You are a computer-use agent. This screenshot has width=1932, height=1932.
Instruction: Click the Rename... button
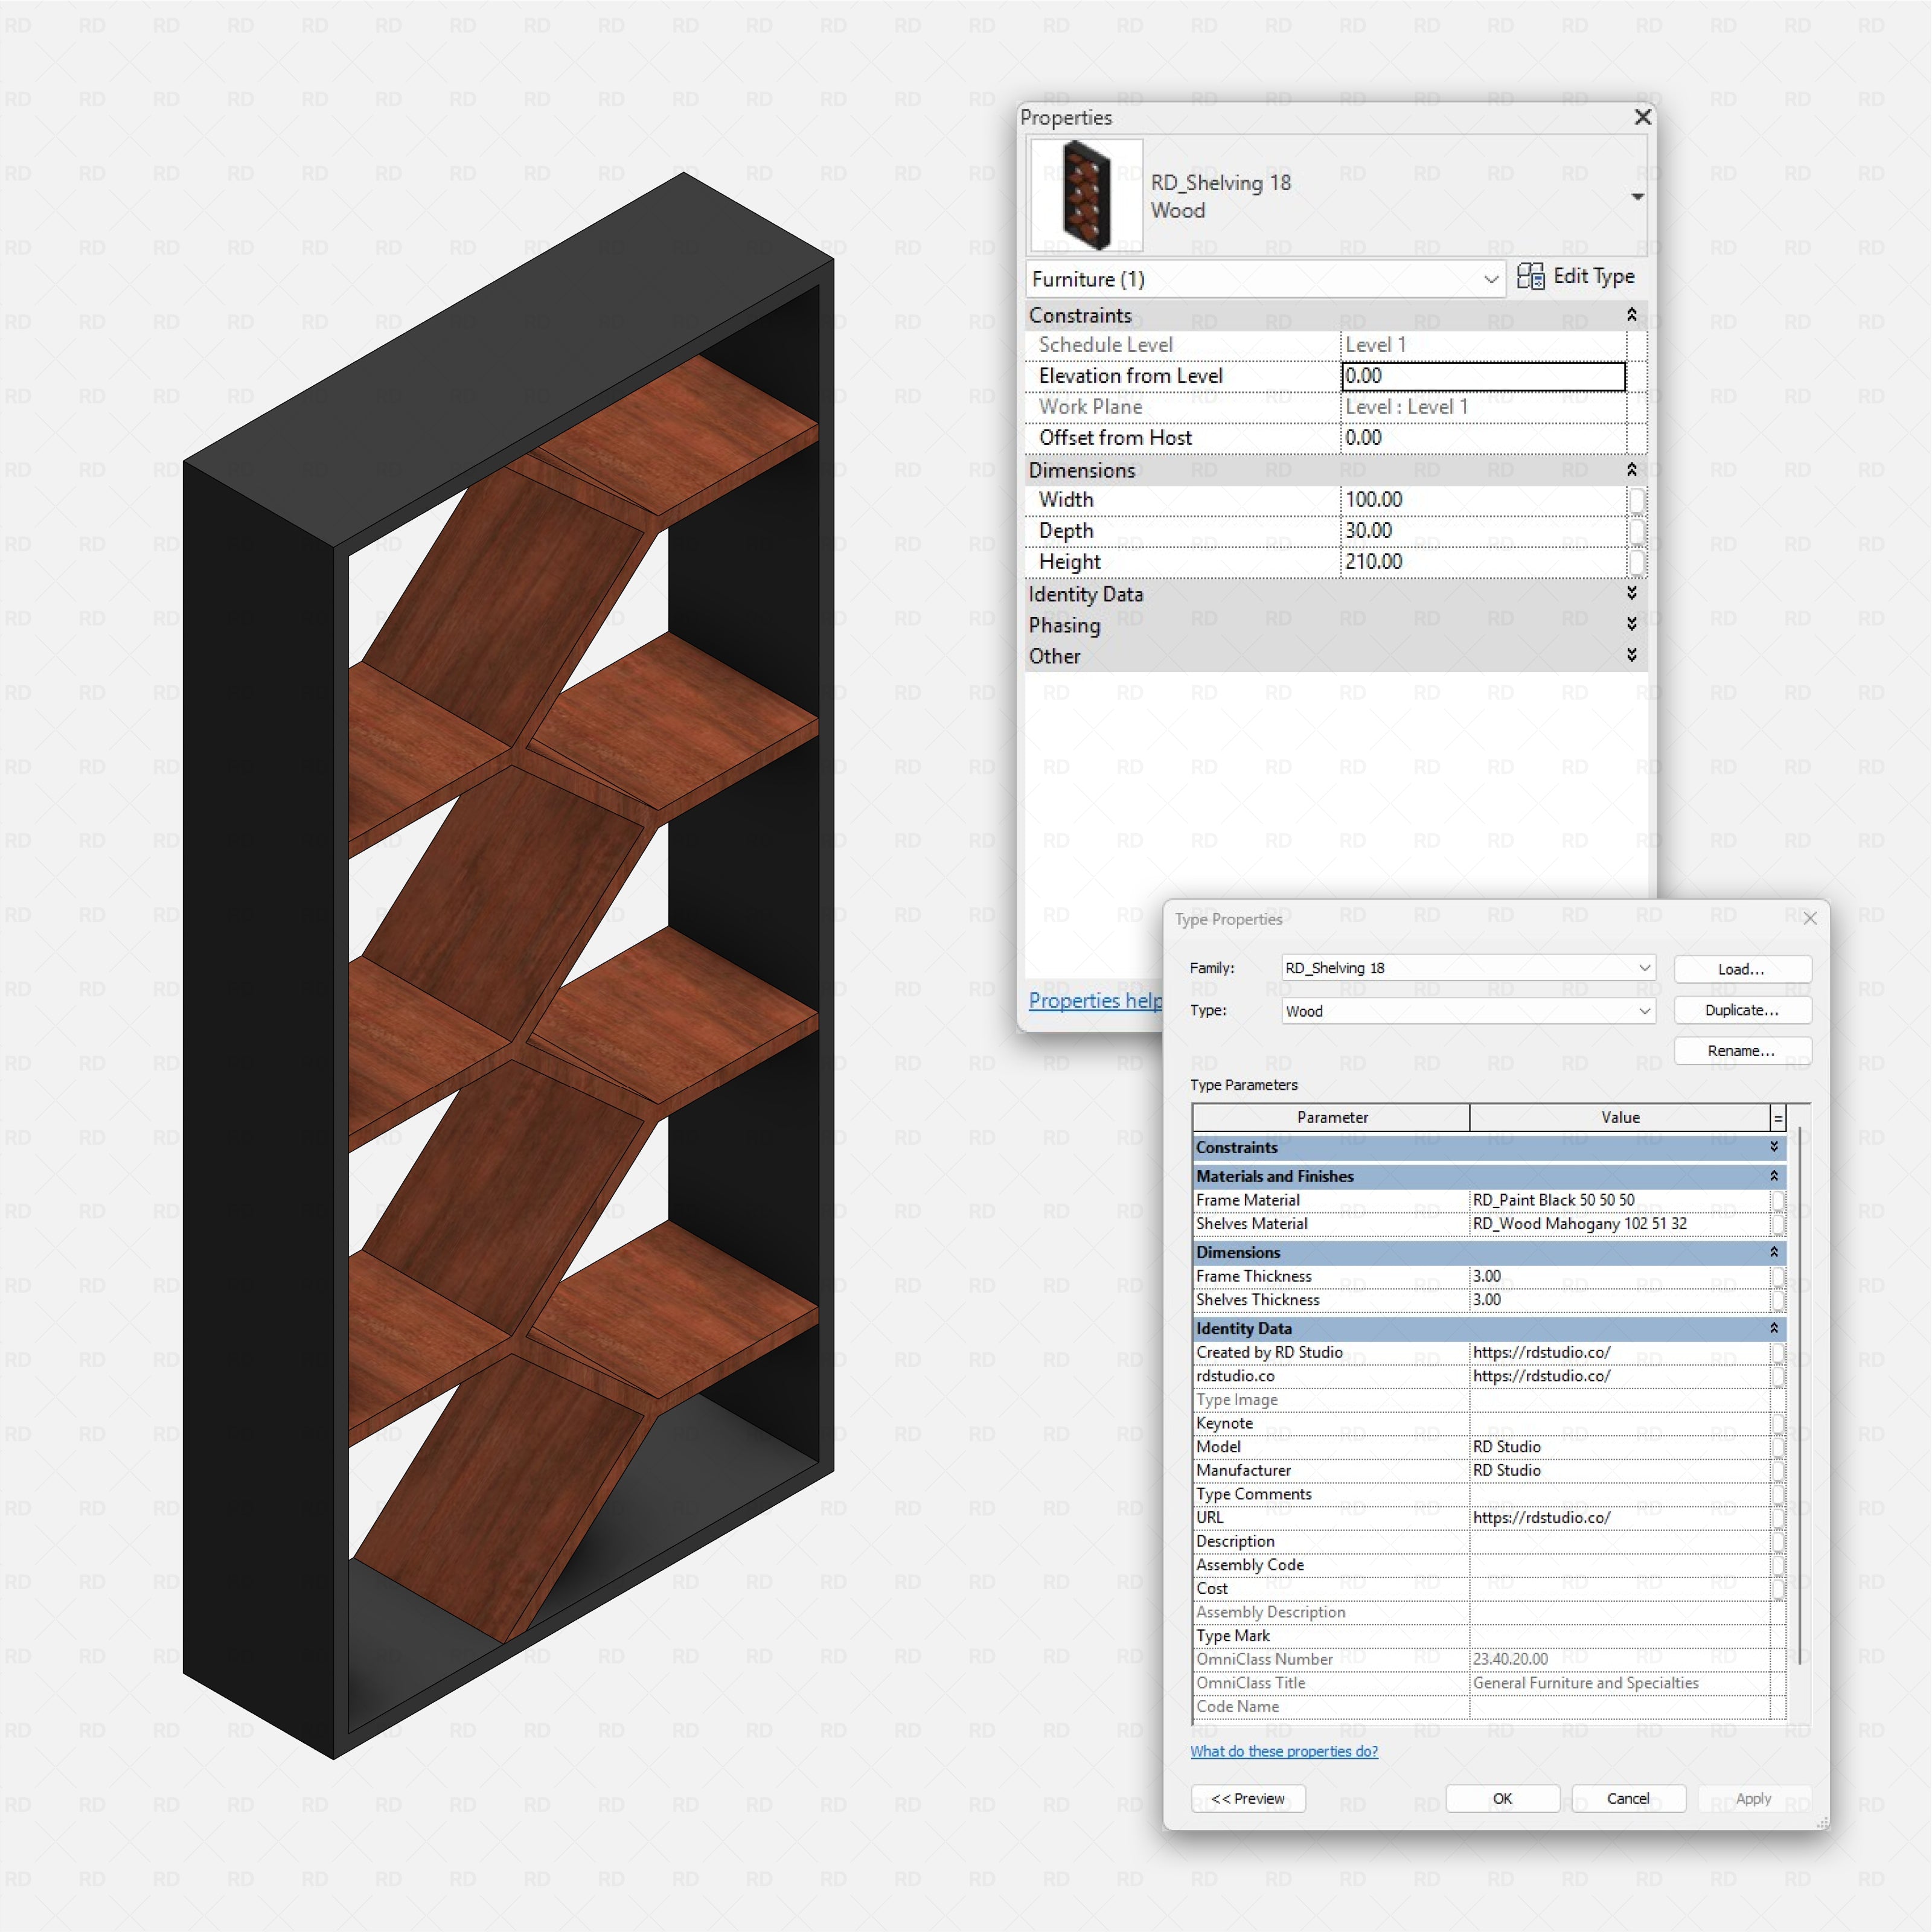click(x=1742, y=1051)
